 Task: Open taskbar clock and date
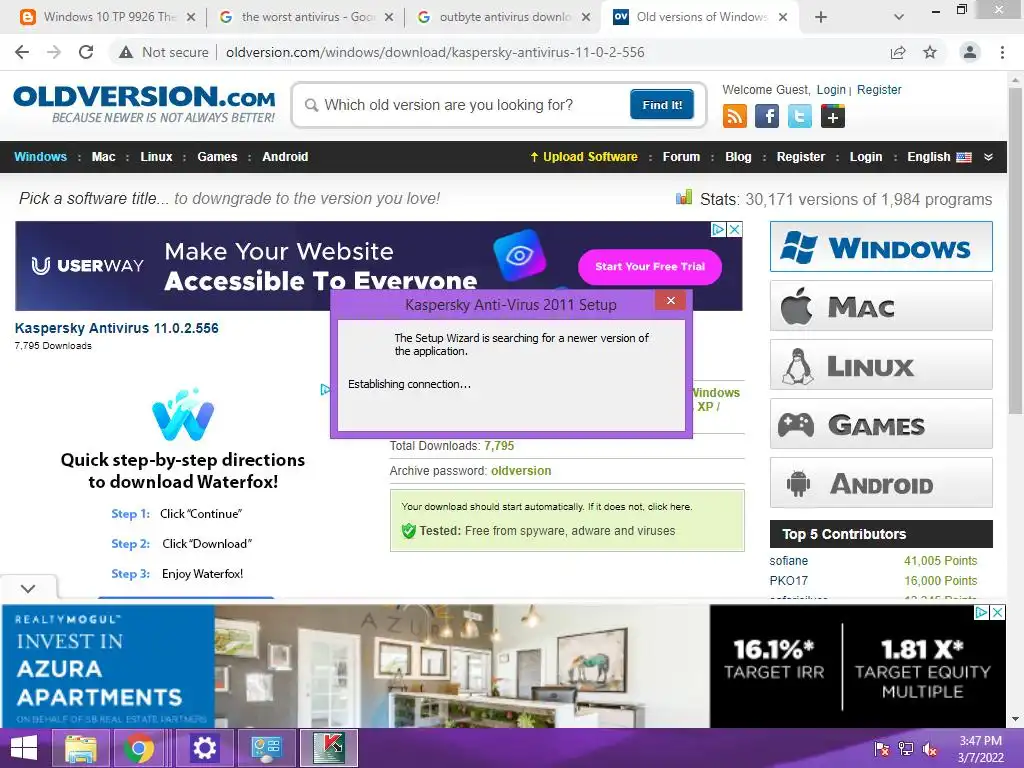pyautogui.click(x=980, y=749)
